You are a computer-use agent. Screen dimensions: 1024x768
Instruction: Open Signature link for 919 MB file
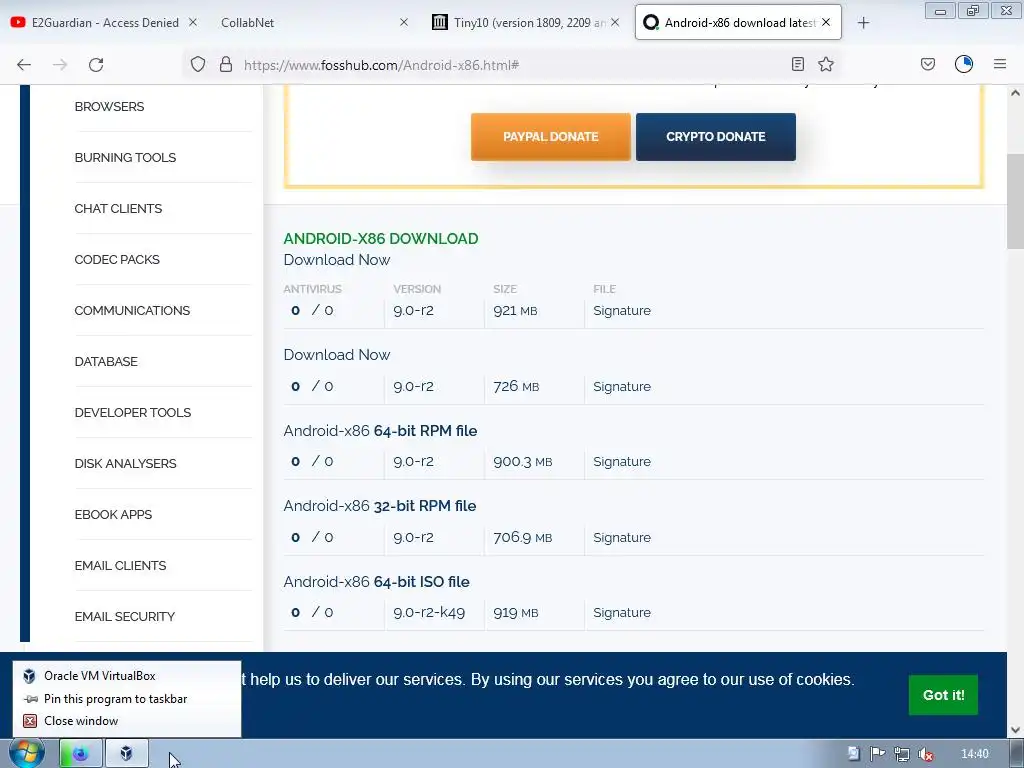point(622,613)
